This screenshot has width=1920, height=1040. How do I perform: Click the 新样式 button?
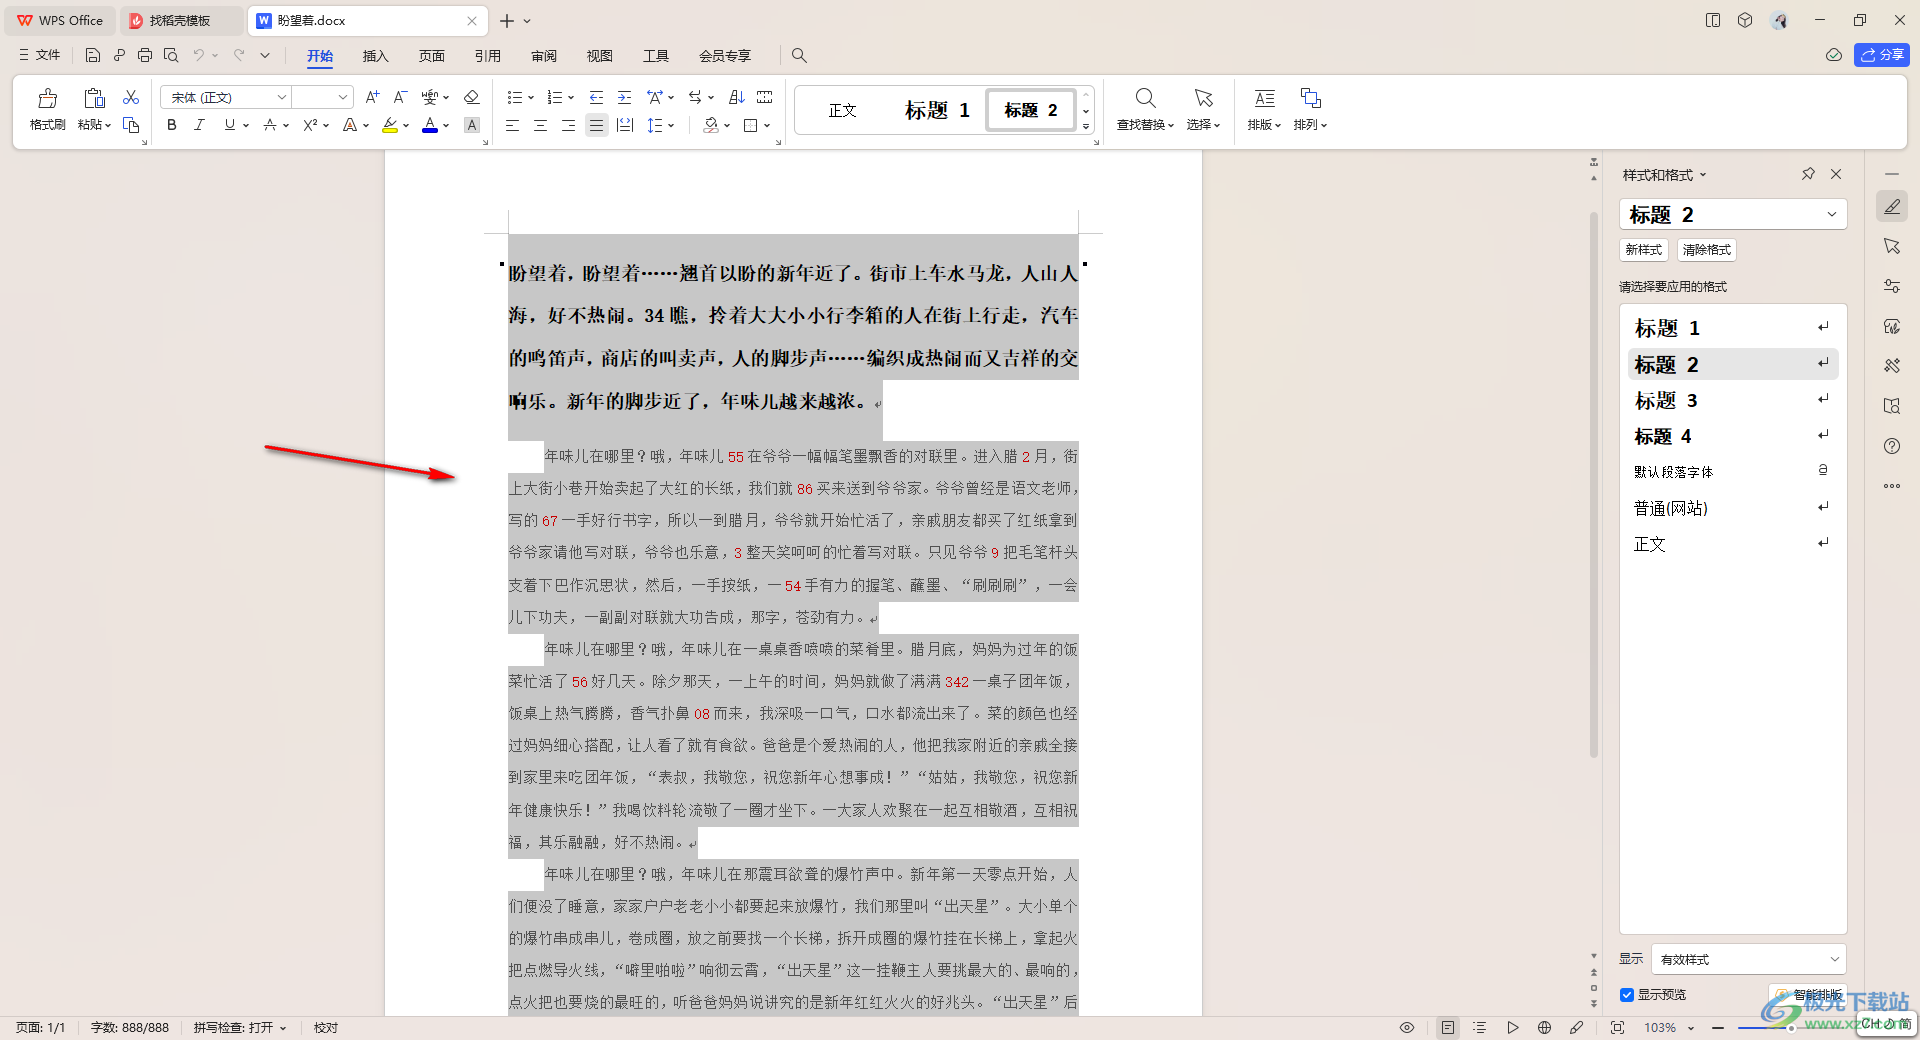click(1643, 250)
